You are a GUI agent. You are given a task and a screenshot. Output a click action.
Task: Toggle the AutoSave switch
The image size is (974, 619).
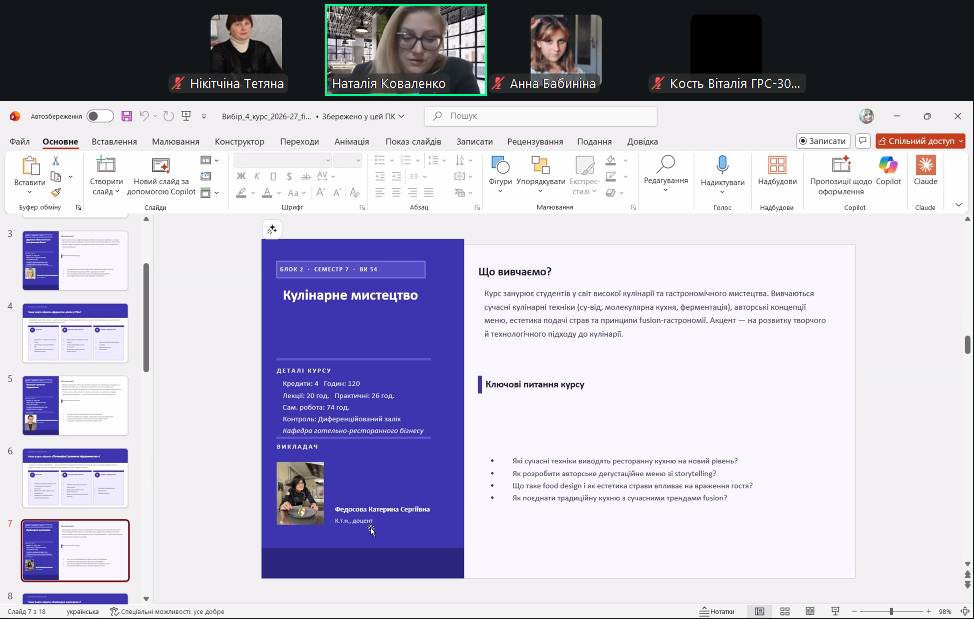100,116
